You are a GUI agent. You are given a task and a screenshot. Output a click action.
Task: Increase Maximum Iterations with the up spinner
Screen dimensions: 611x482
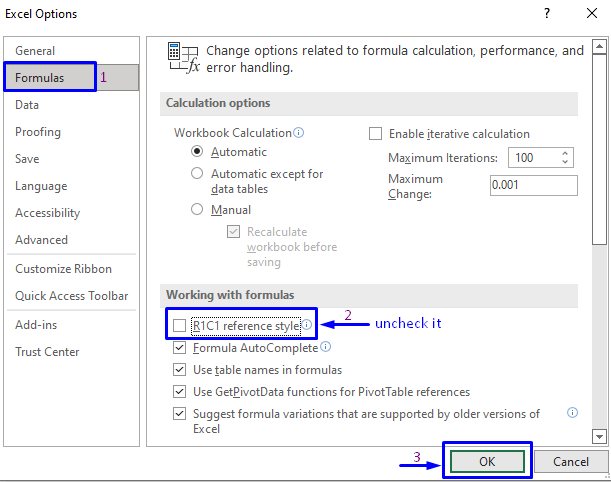565,153
